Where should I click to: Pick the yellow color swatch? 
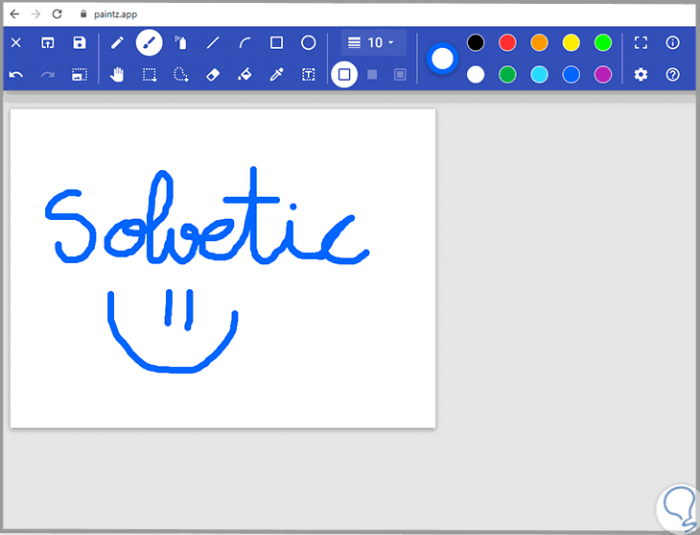[571, 43]
